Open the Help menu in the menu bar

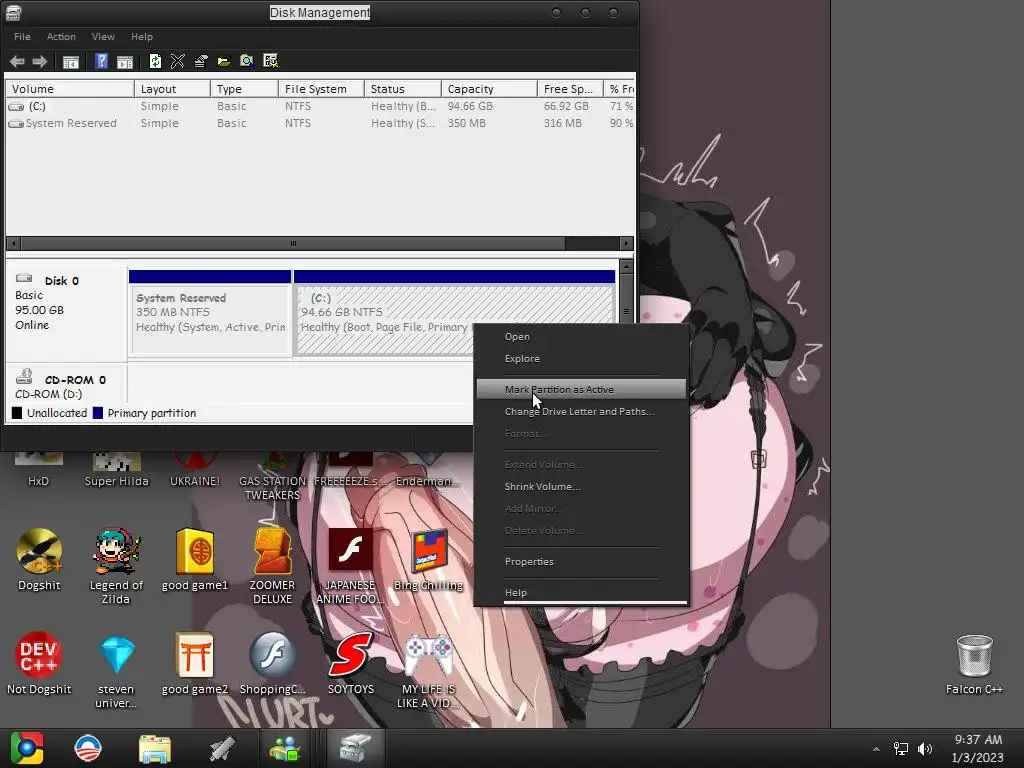pos(142,37)
